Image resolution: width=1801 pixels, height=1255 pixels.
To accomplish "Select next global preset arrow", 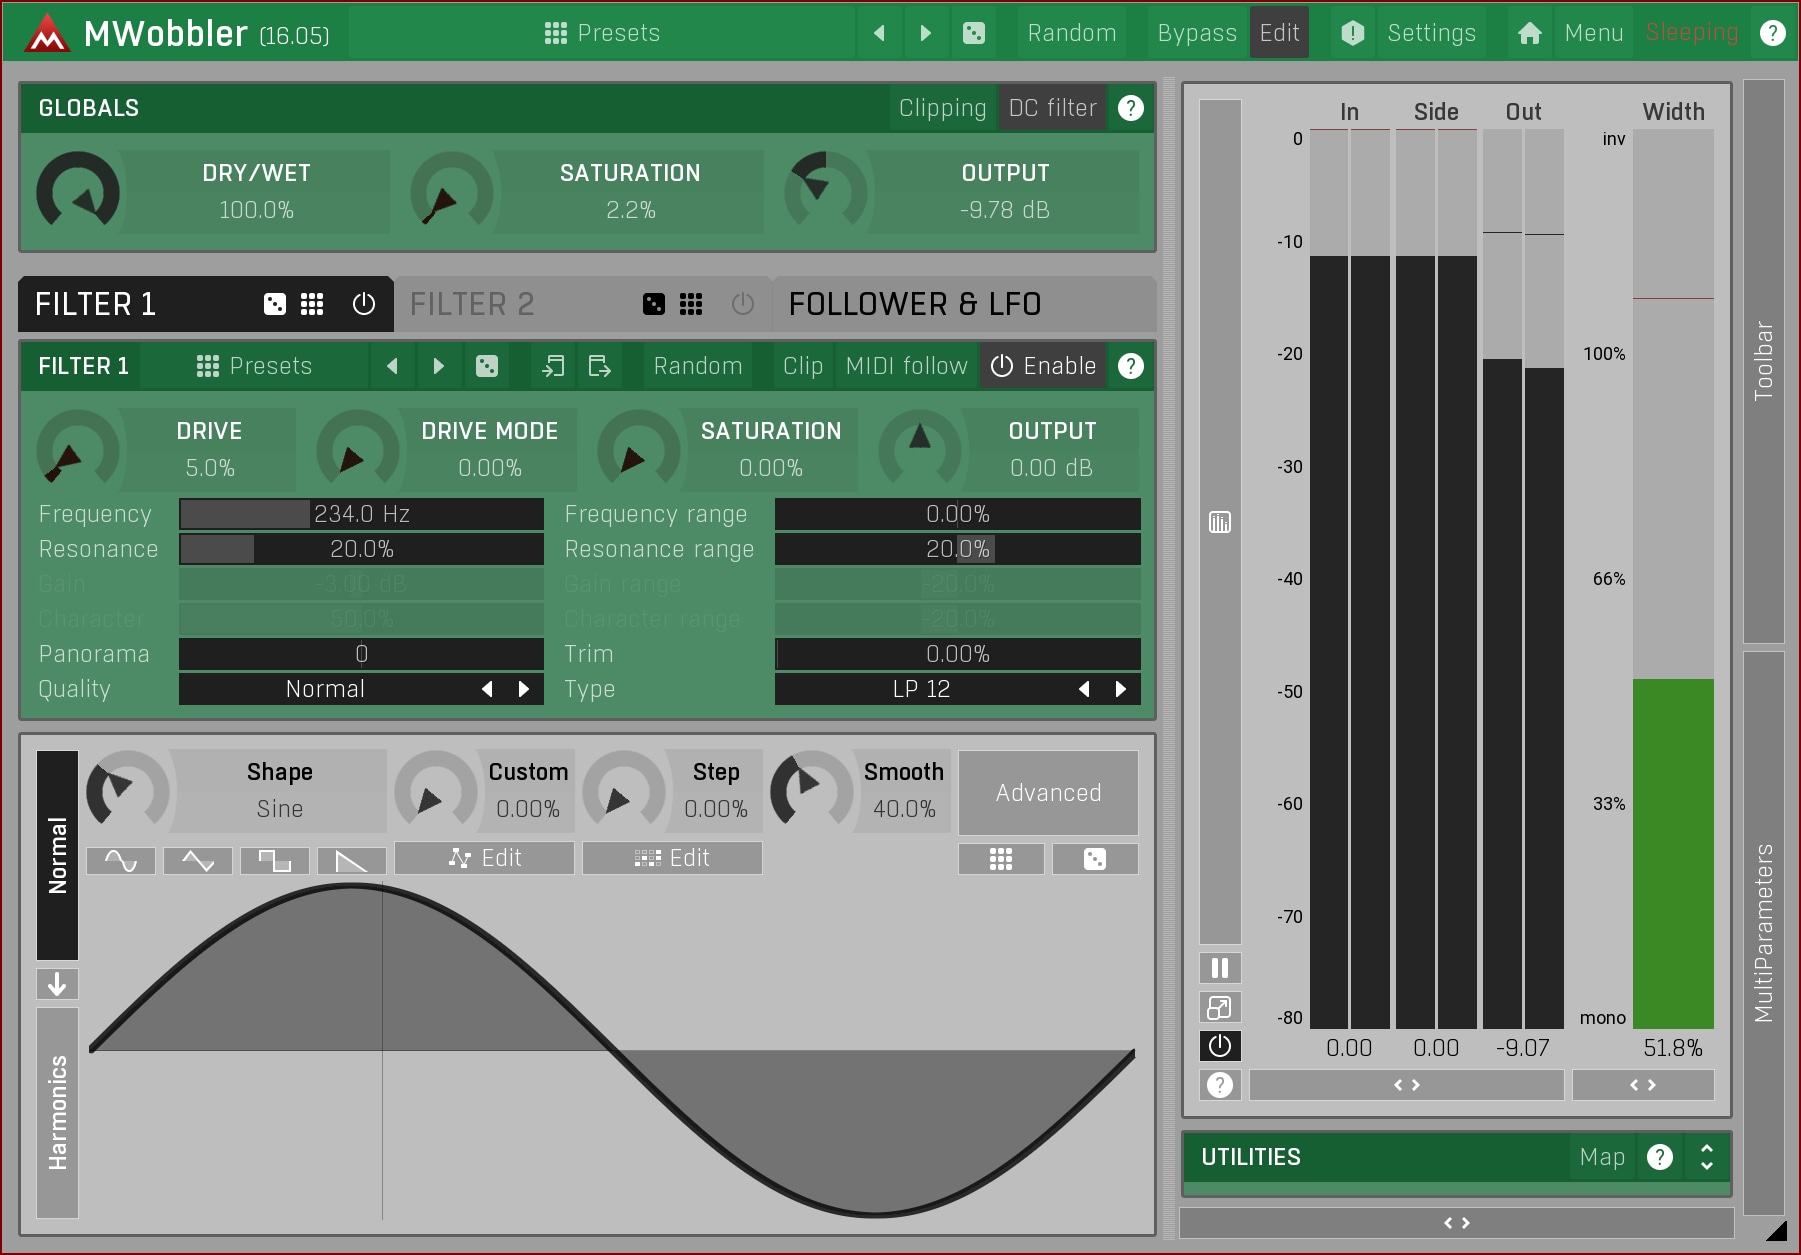I will point(926,33).
